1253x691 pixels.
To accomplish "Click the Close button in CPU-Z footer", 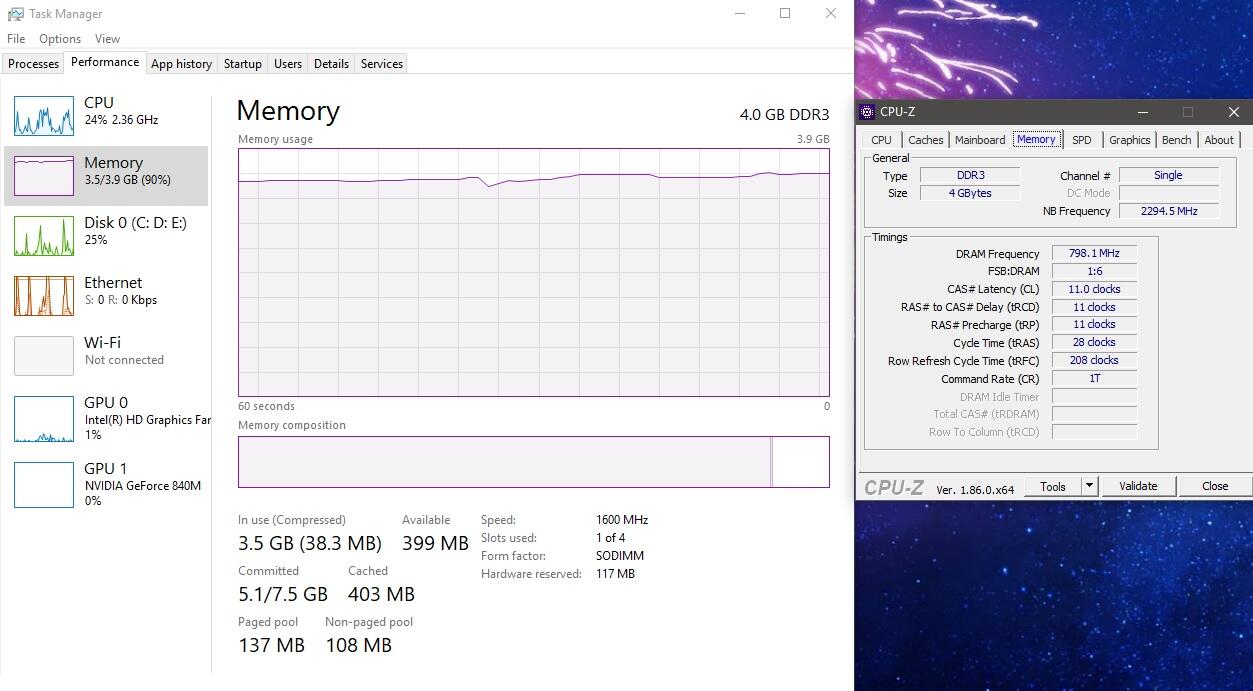I will (x=1215, y=486).
